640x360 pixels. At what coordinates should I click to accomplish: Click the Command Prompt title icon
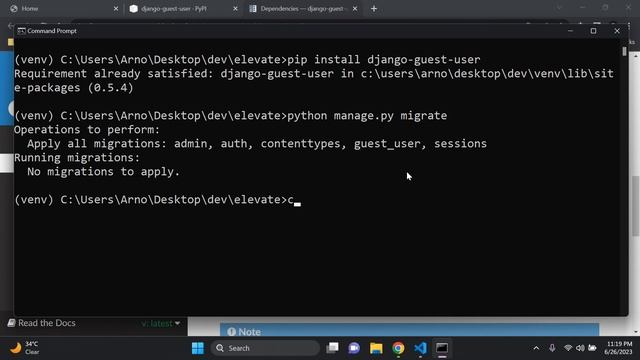click(21, 31)
